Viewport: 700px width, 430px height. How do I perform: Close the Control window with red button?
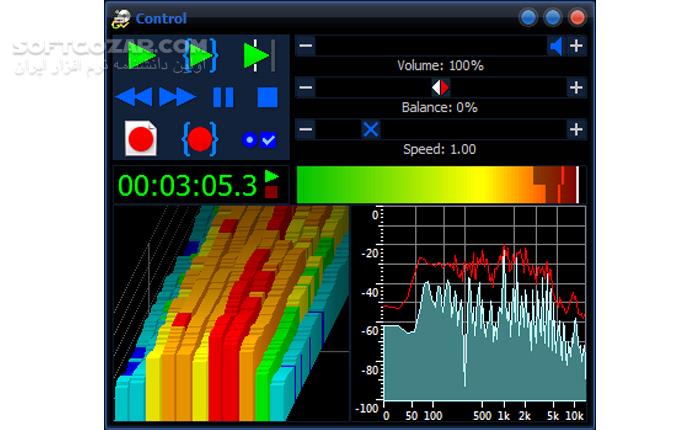[x=577, y=18]
